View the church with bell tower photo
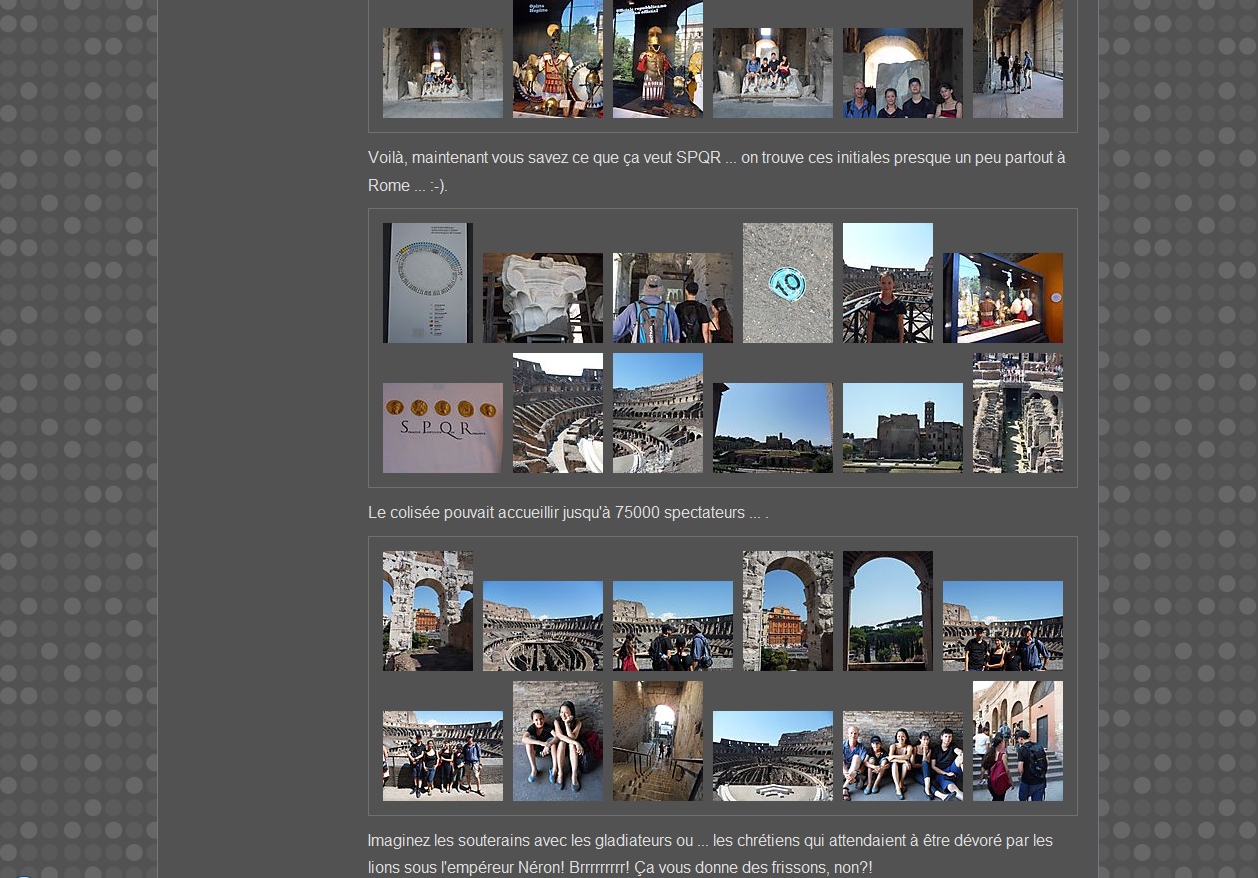The width and height of the screenshot is (1258, 878). point(902,428)
